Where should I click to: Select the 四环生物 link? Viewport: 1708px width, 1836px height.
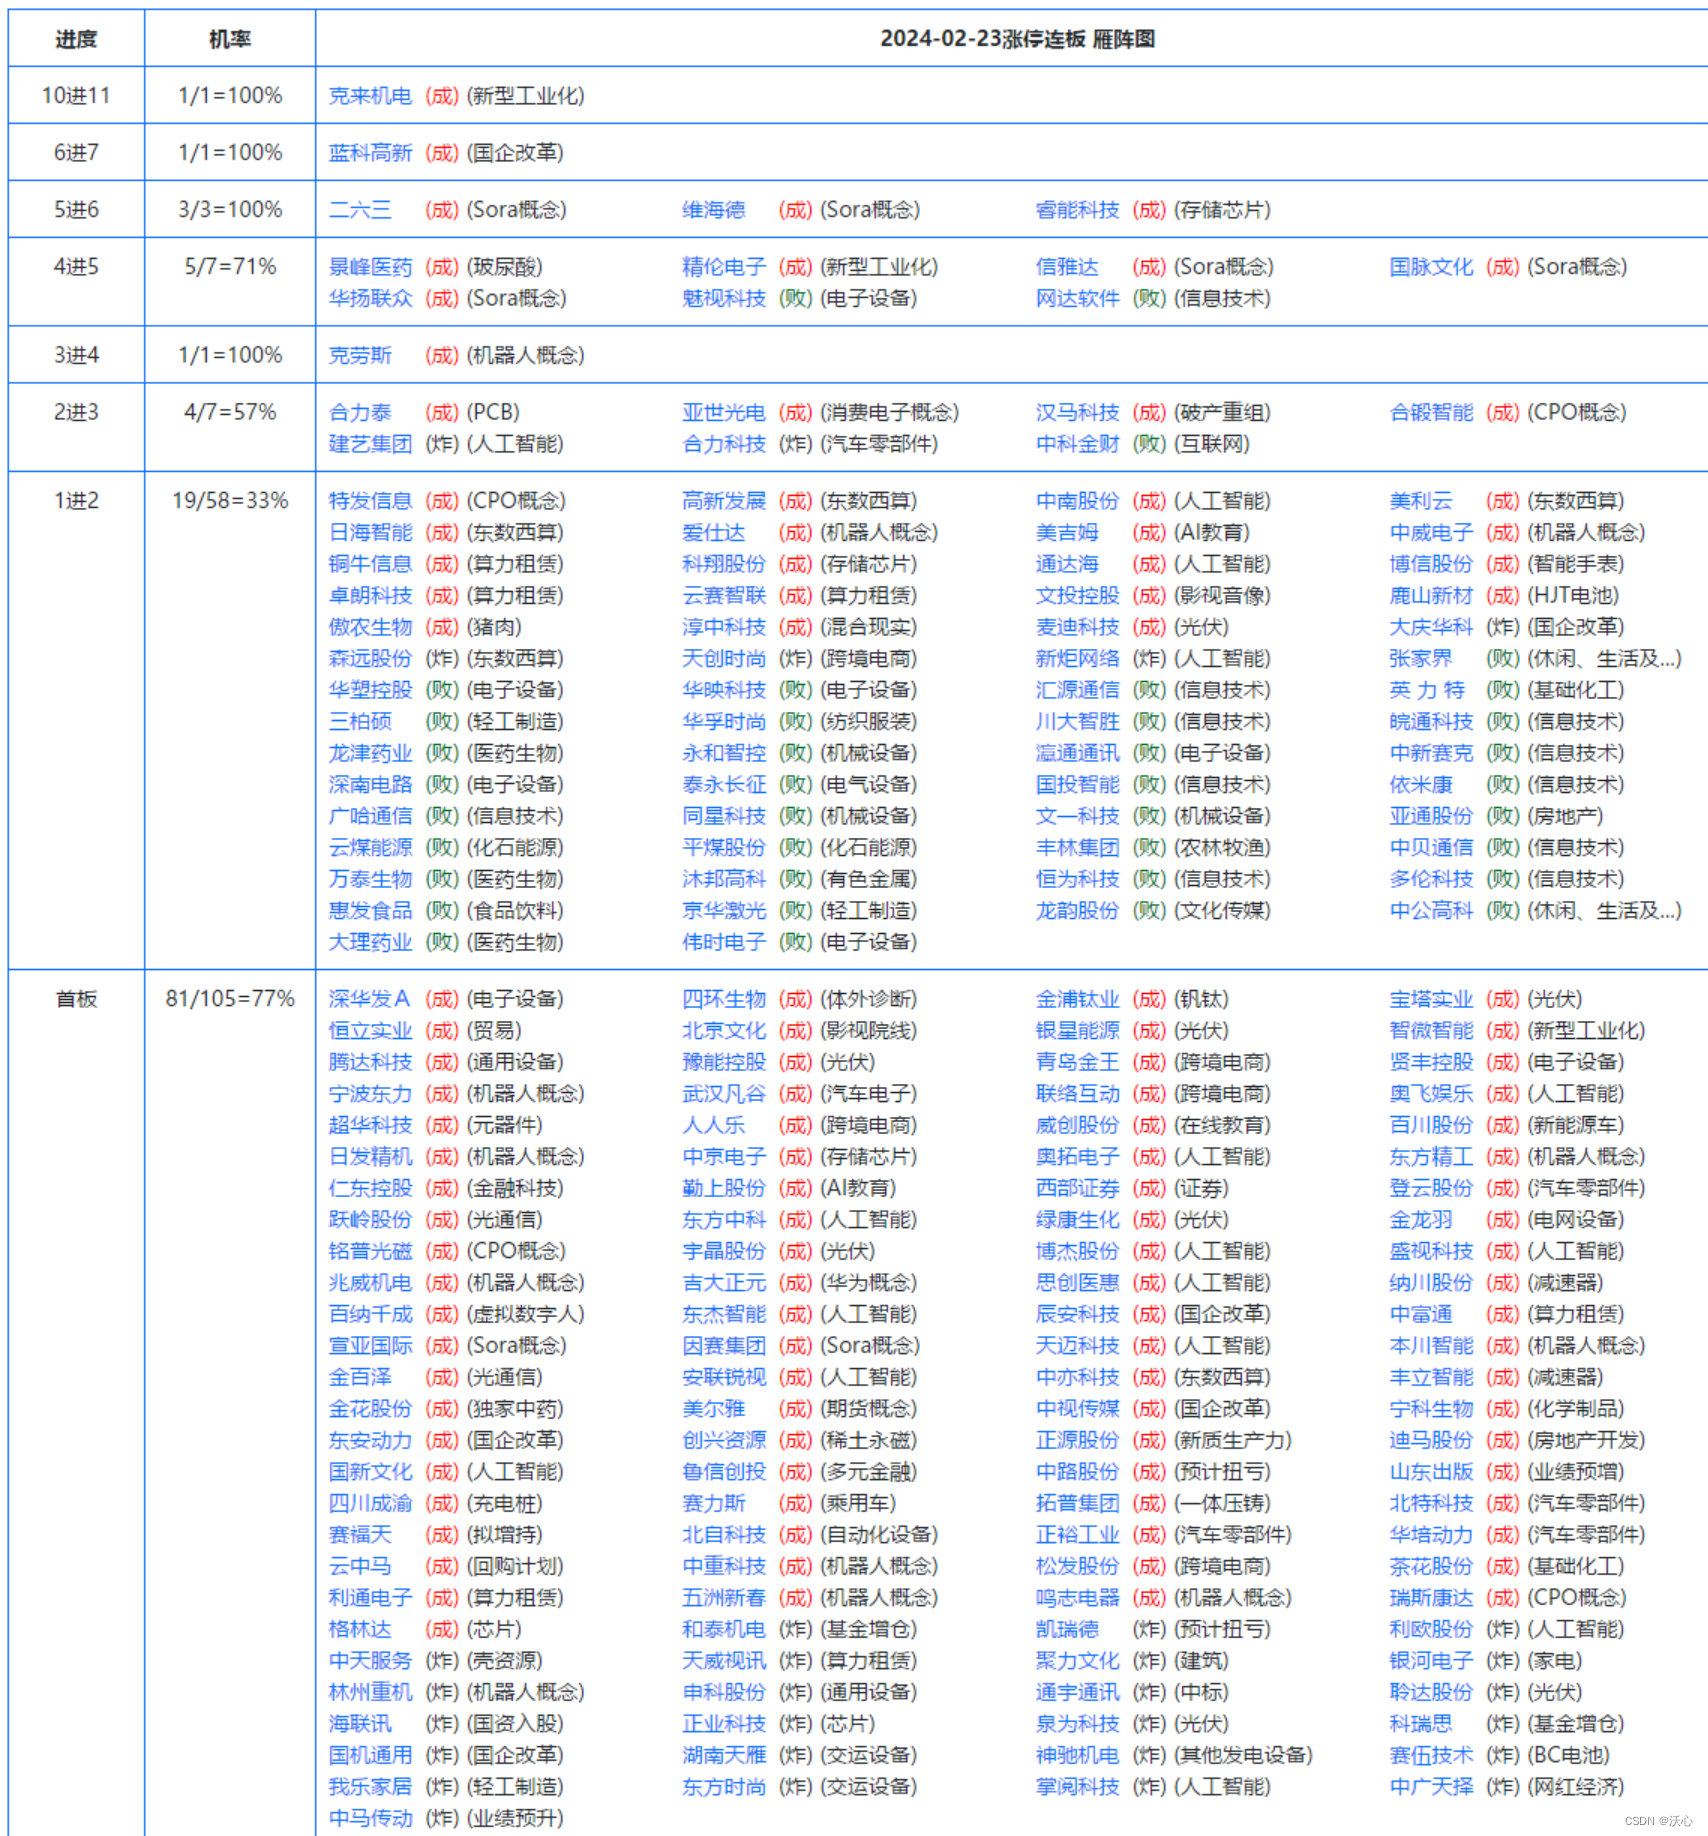724,999
